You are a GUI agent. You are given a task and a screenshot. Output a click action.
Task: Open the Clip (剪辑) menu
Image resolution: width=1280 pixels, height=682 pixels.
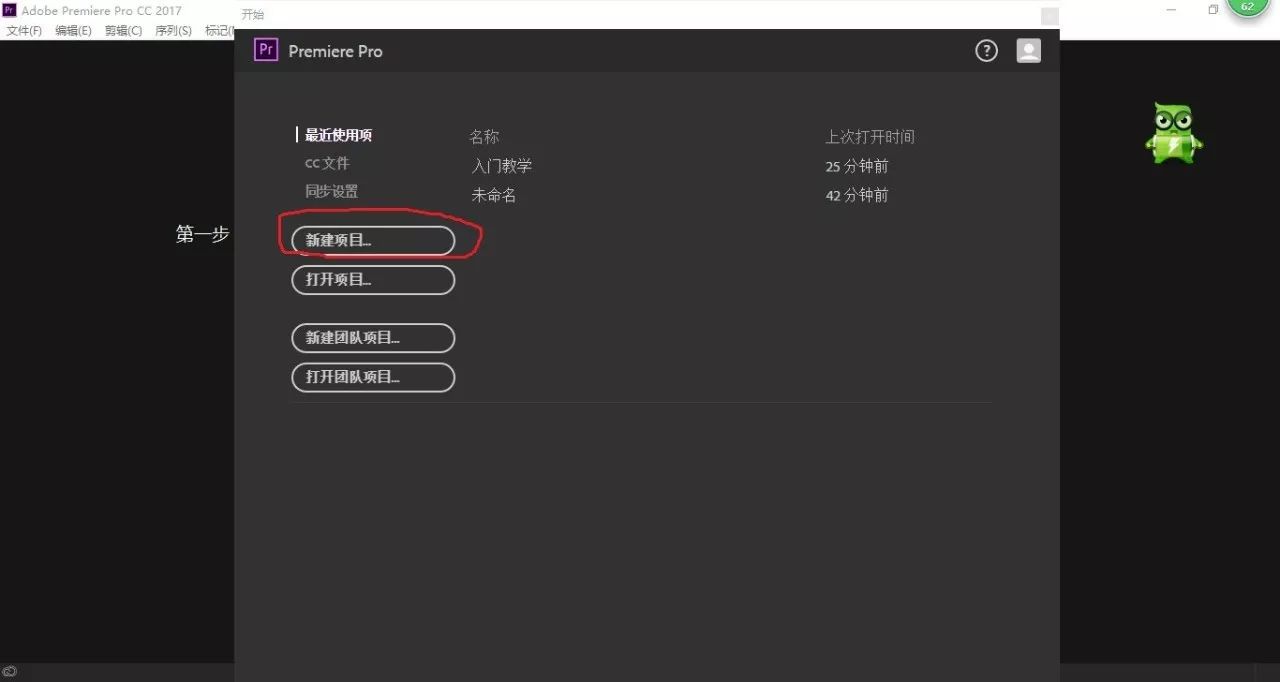(x=123, y=31)
